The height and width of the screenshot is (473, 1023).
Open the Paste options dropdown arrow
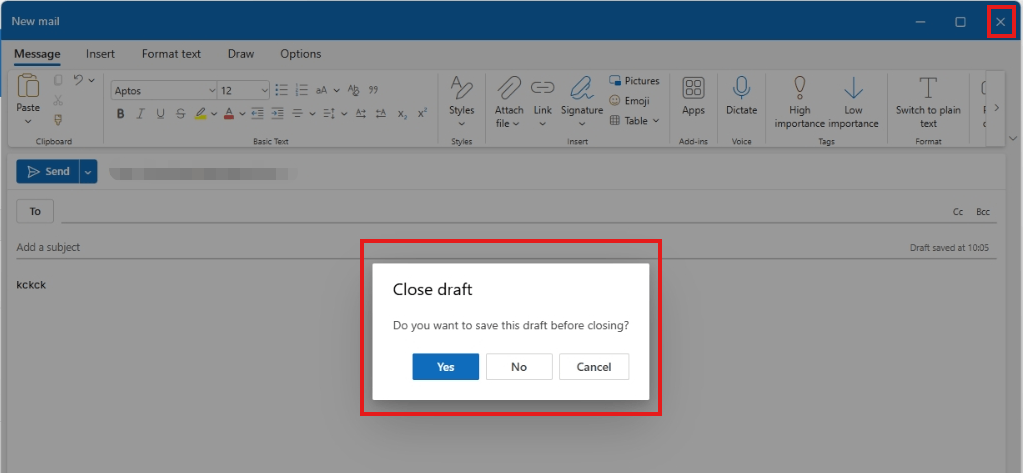point(28,121)
